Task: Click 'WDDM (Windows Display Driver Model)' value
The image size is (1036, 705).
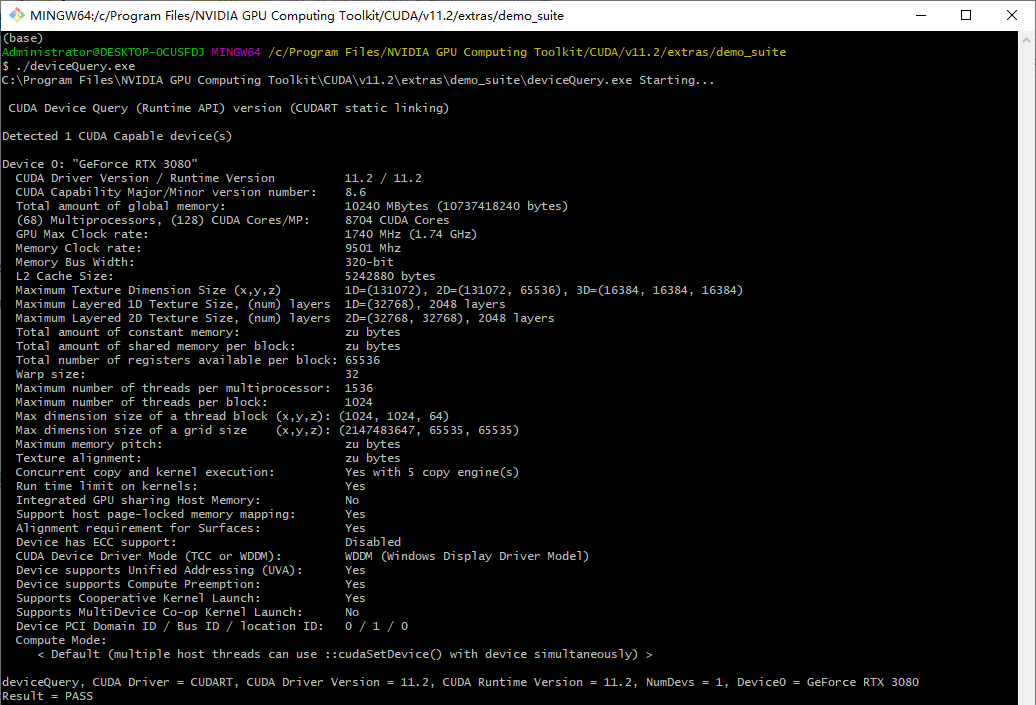Action: point(466,556)
